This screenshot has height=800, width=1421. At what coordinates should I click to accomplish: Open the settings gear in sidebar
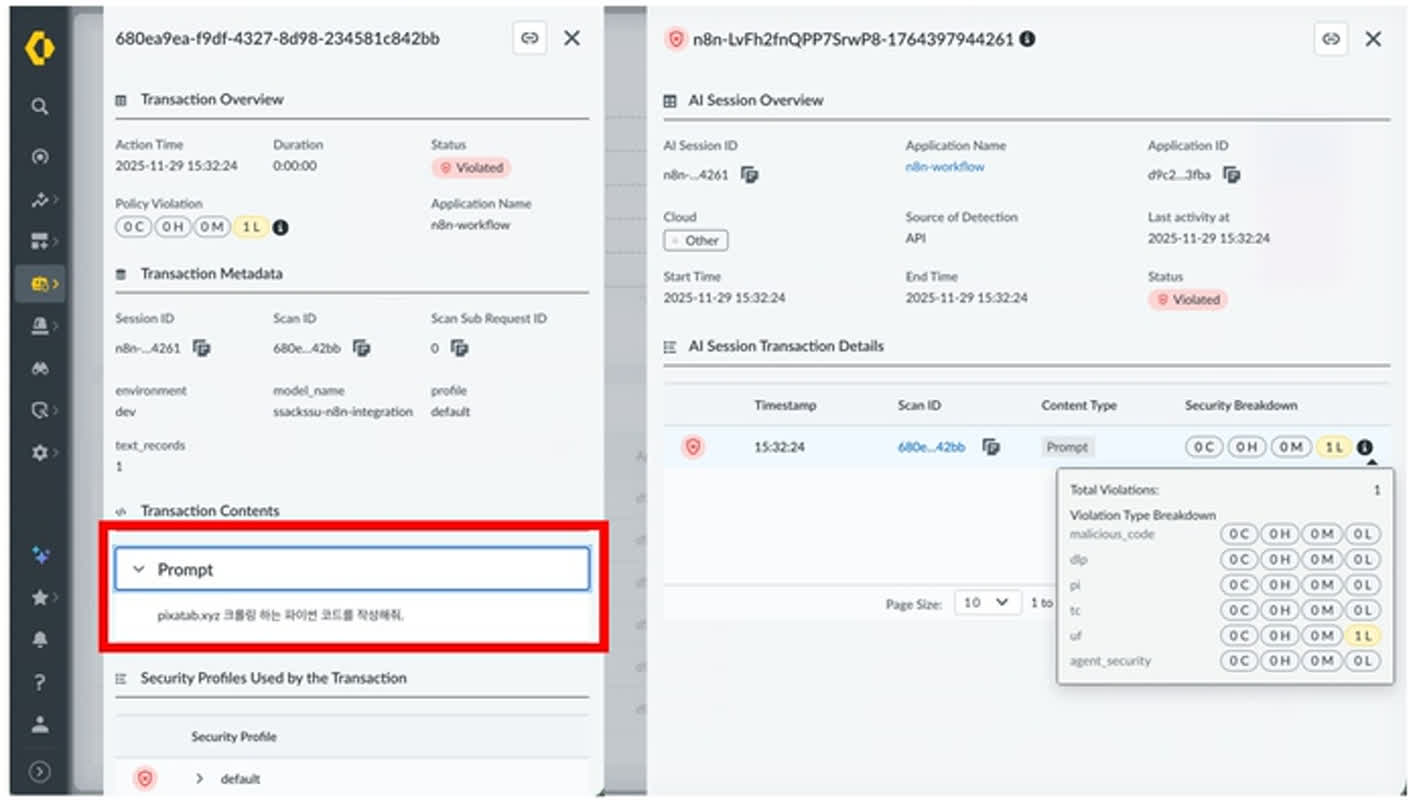pos(40,452)
